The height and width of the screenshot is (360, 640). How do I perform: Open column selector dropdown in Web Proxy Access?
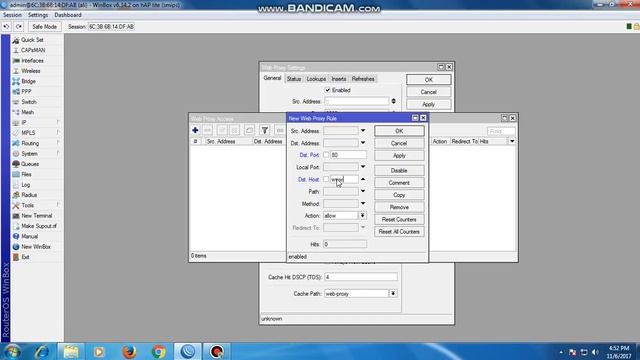tap(512, 141)
